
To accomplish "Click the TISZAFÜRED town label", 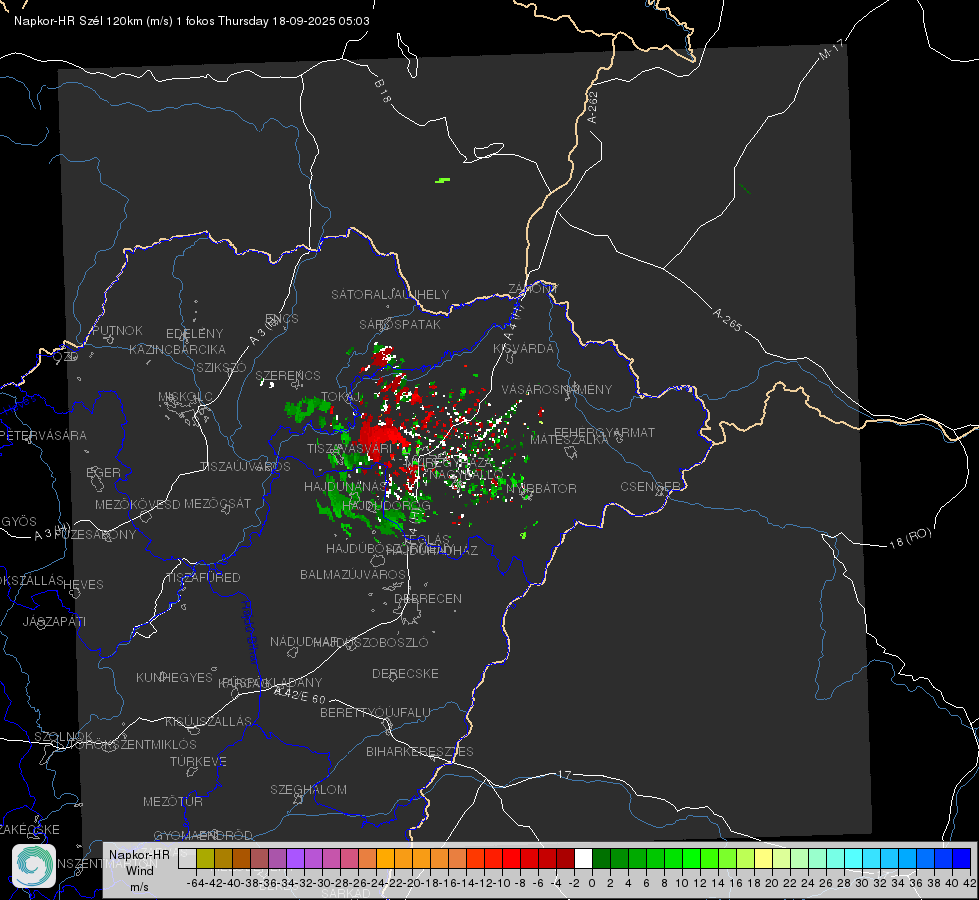I will tap(204, 578).
